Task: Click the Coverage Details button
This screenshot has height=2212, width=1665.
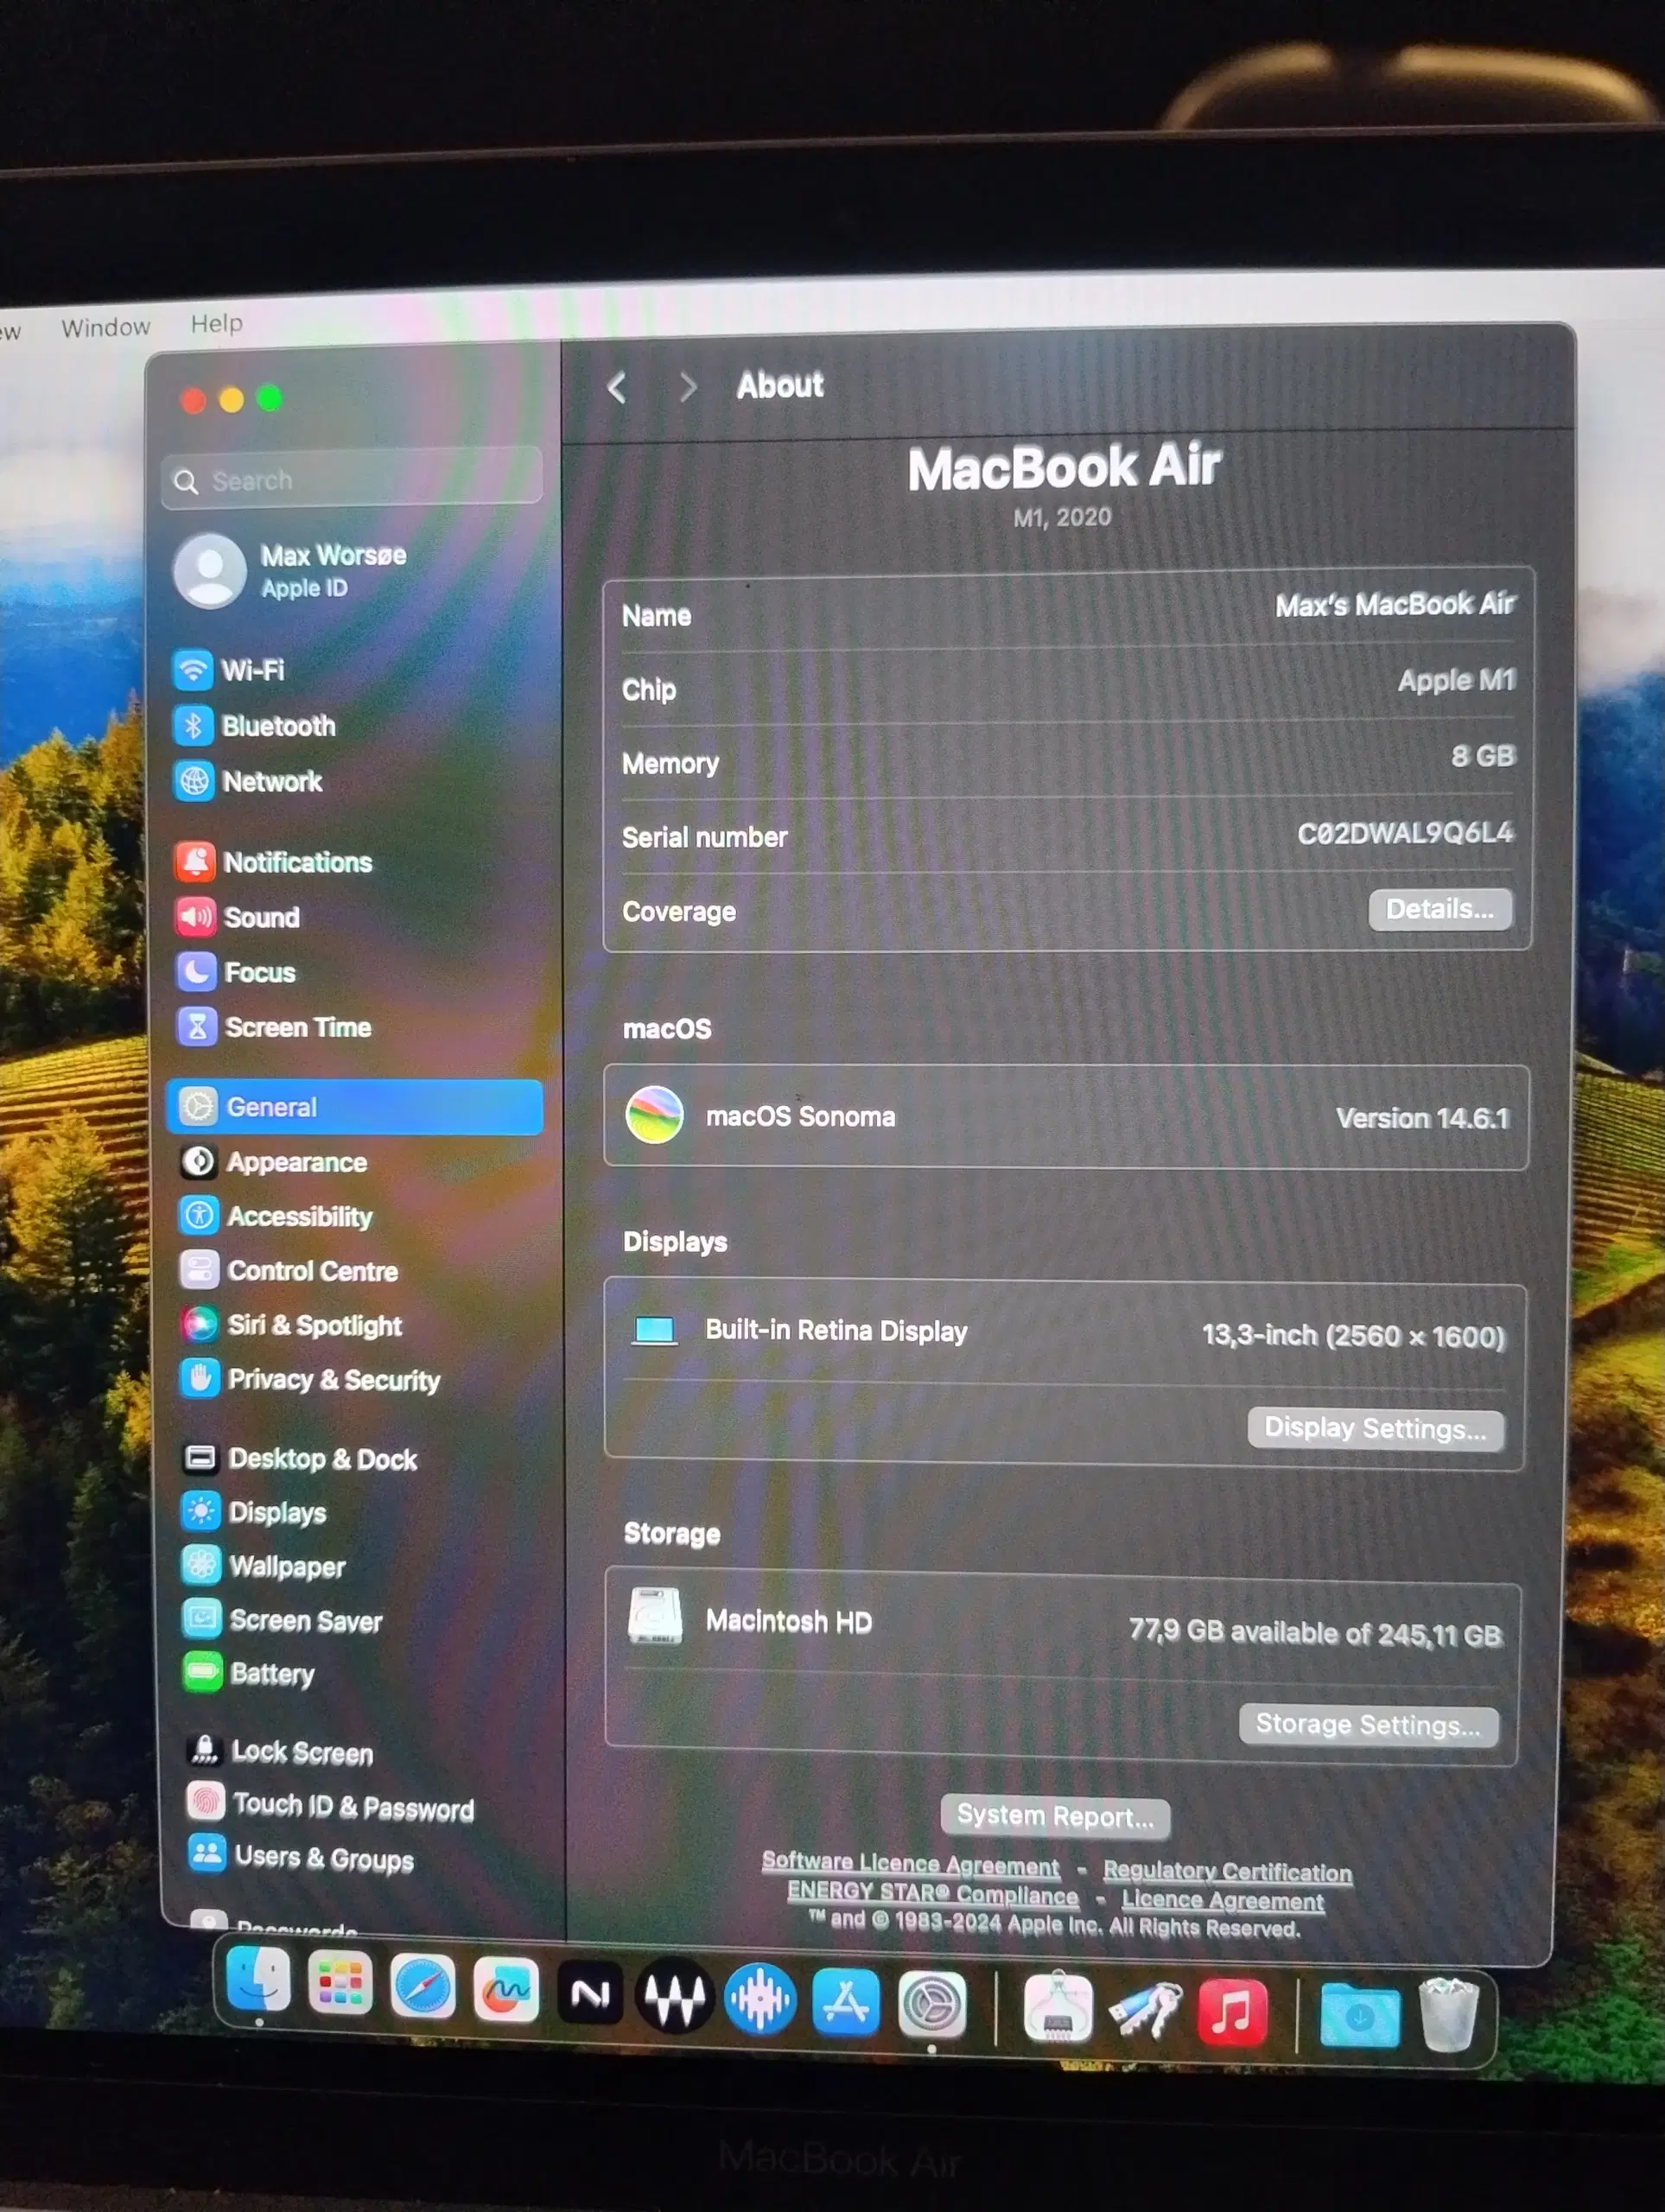Action: pyautogui.click(x=1440, y=909)
